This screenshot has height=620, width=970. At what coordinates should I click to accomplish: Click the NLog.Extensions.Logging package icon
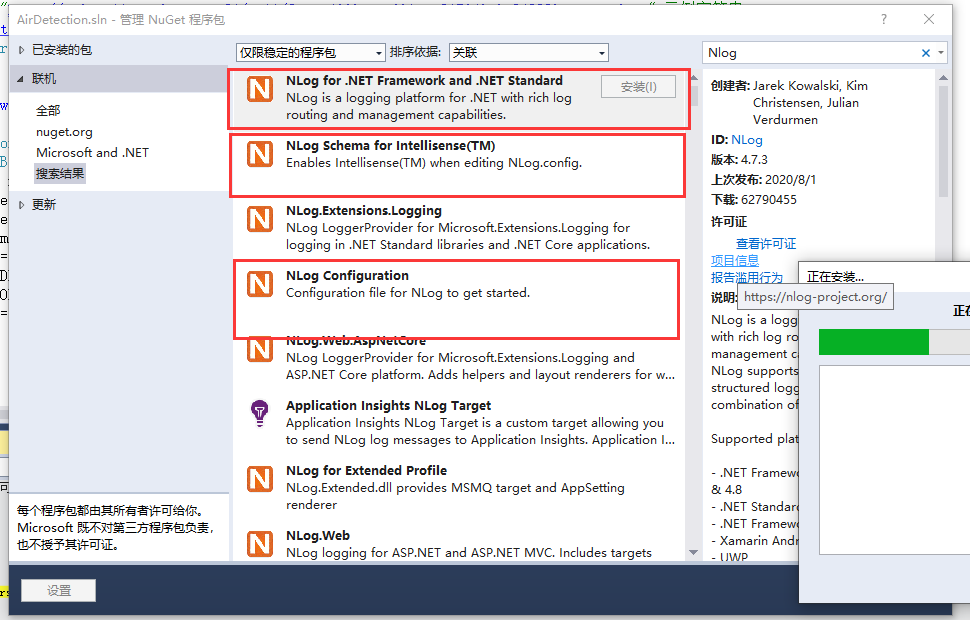260,218
